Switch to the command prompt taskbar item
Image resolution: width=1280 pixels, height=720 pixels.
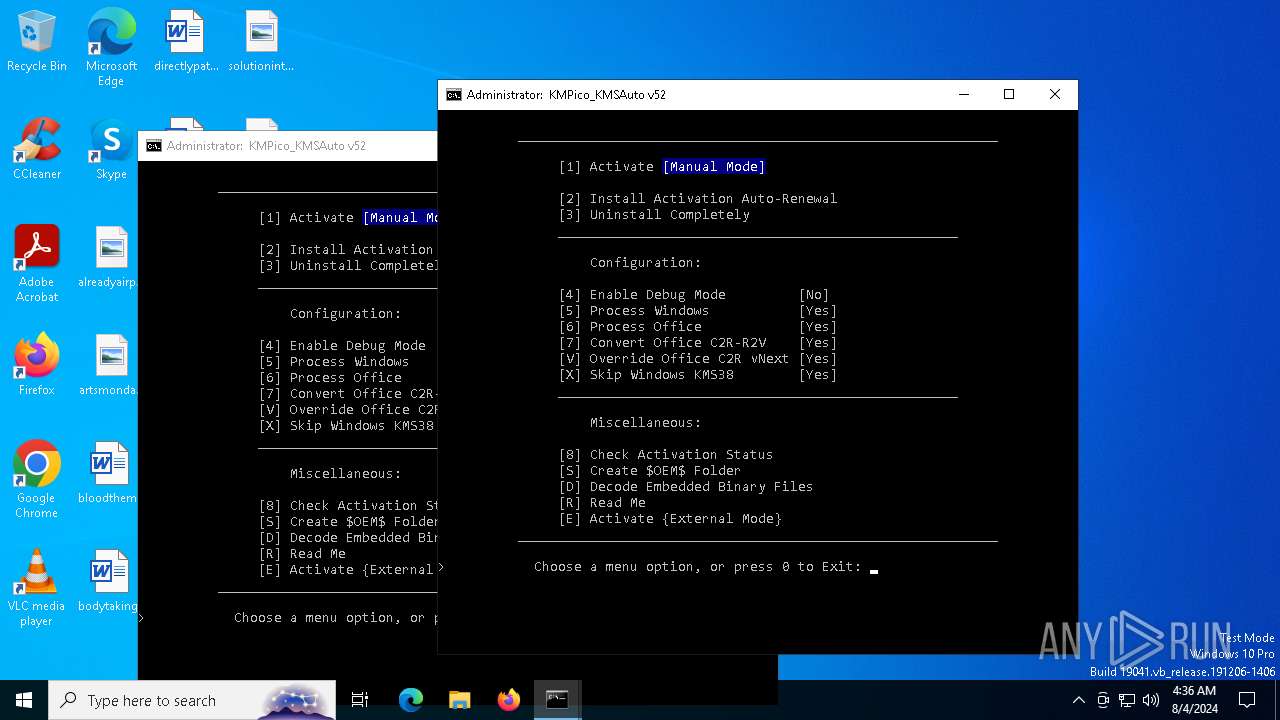pyautogui.click(x=557, y=700)
